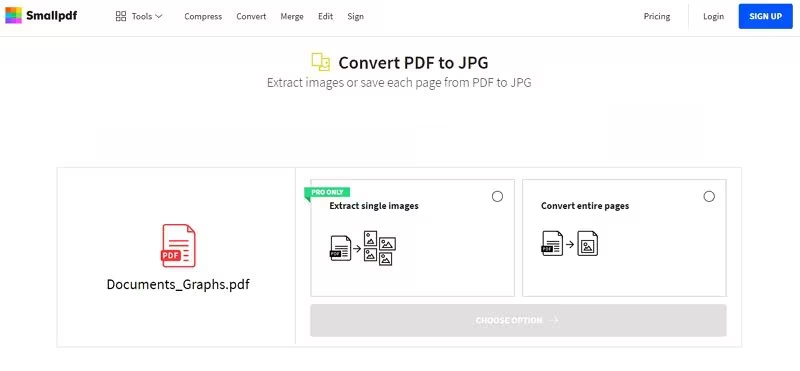Click the Extract single images label
This screenshot has height=371, width=800.
[x=374, y=206]
